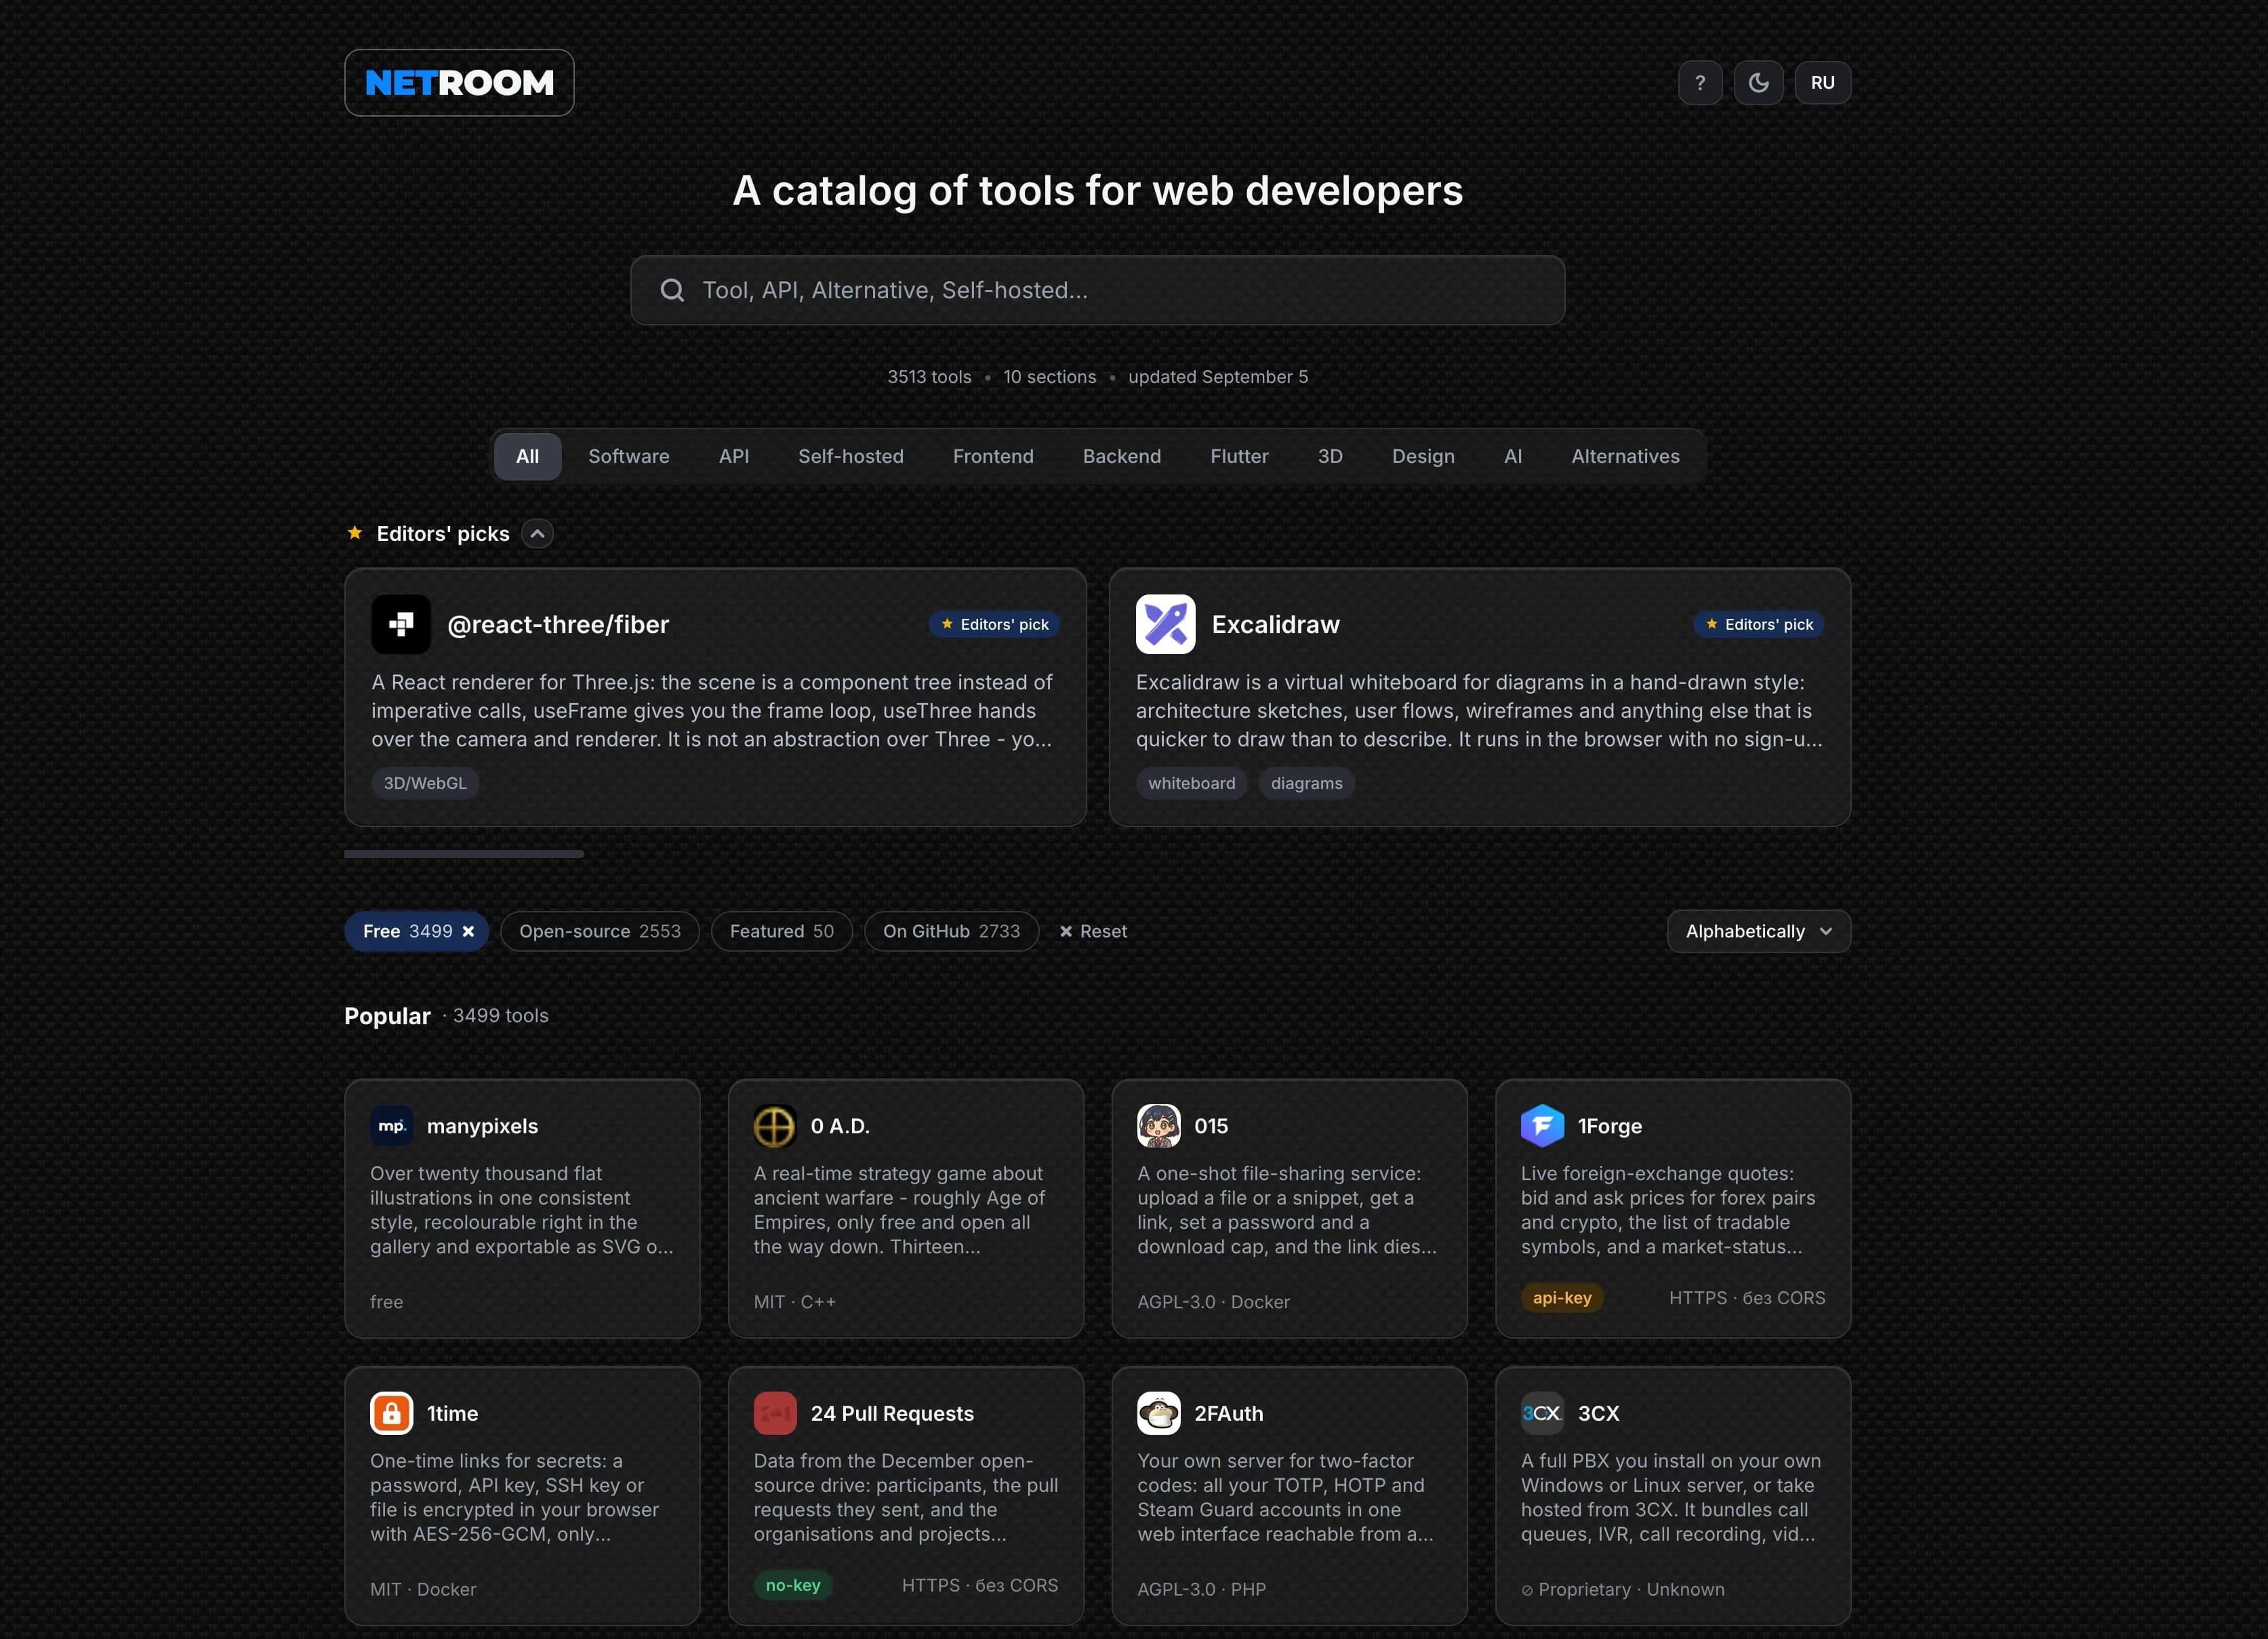
Task: Open the 24 Pull Requests card title
Action: tap(892, 1413)
